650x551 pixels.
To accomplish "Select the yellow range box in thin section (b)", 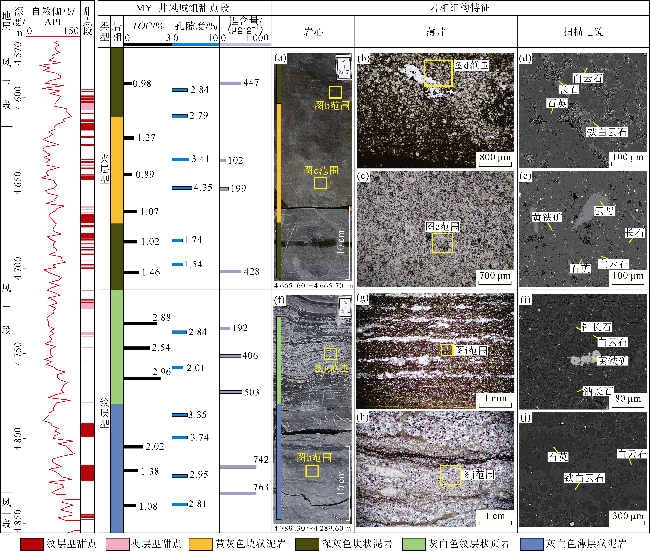I will (x=437, y=72).
